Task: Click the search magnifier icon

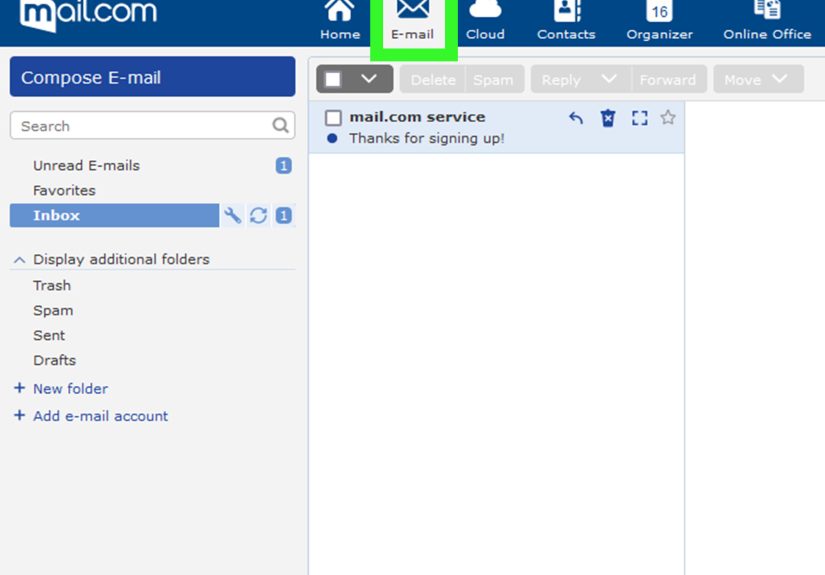Action: tap(280, 125)
